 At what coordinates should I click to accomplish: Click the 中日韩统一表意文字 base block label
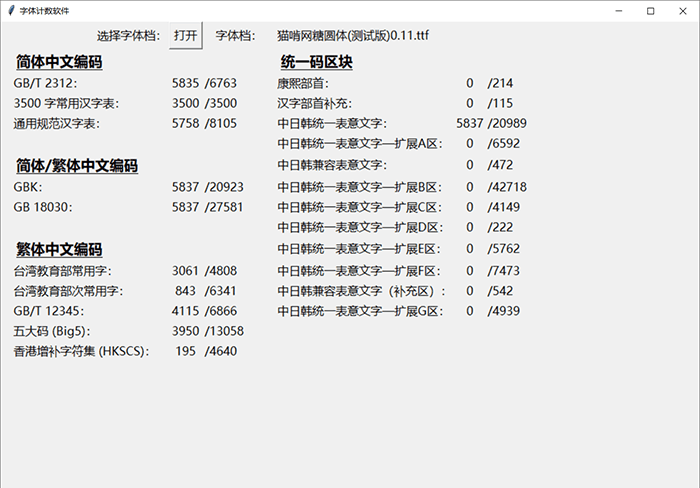coord(332,123)
